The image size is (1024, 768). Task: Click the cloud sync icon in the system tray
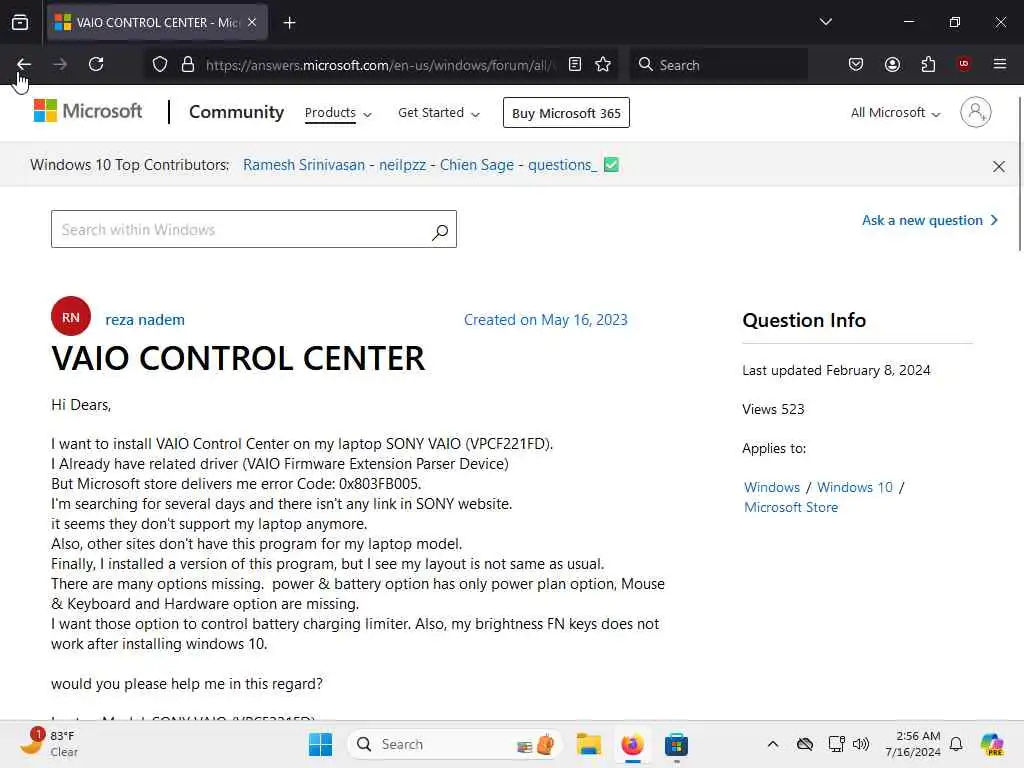coord(805,744)
